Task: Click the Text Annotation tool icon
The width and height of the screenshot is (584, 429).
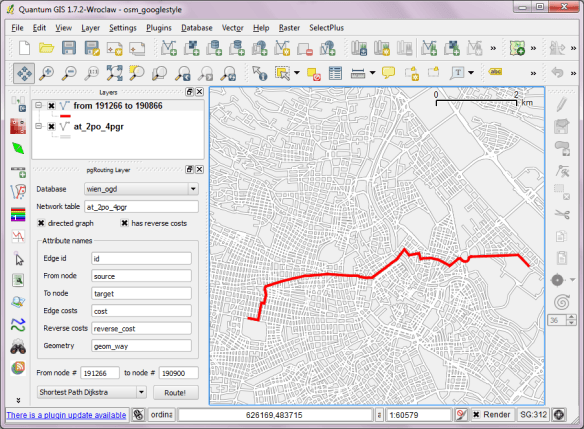Action: coord(457,73)
